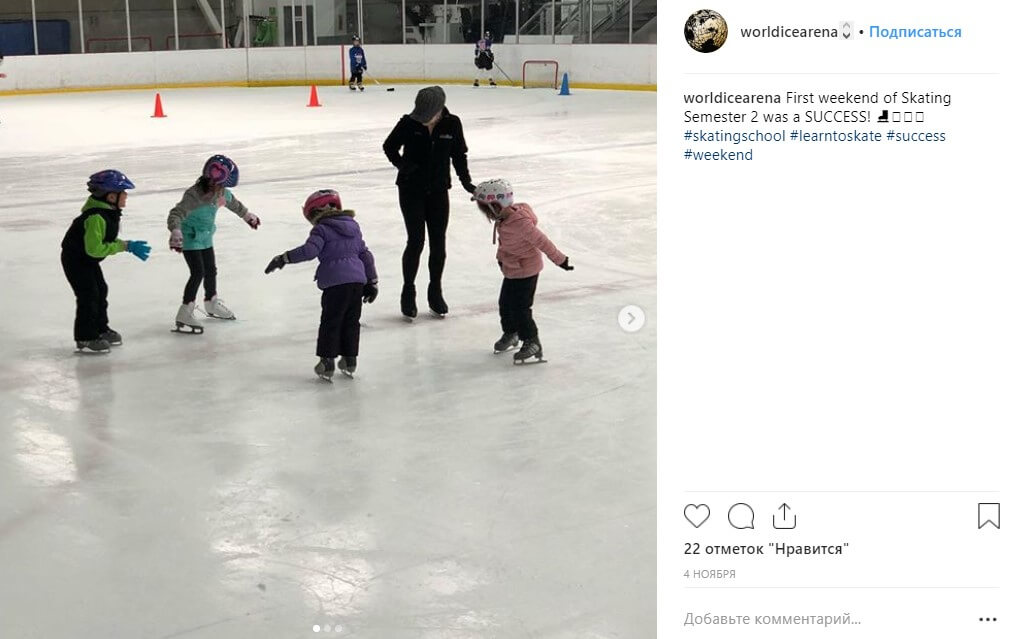The width and height of the screenshot is (1014, 639).
Task: Open more options via three-dots icon
Action: (x=987, y=619)
